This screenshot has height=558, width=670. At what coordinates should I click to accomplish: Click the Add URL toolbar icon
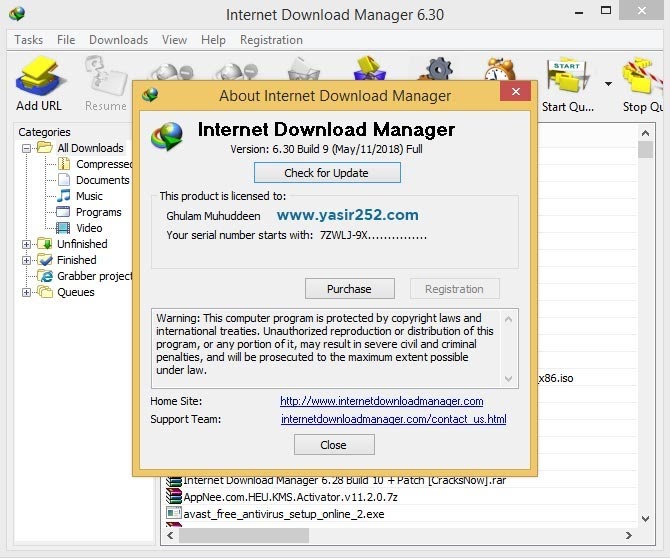tap(39, 77)
